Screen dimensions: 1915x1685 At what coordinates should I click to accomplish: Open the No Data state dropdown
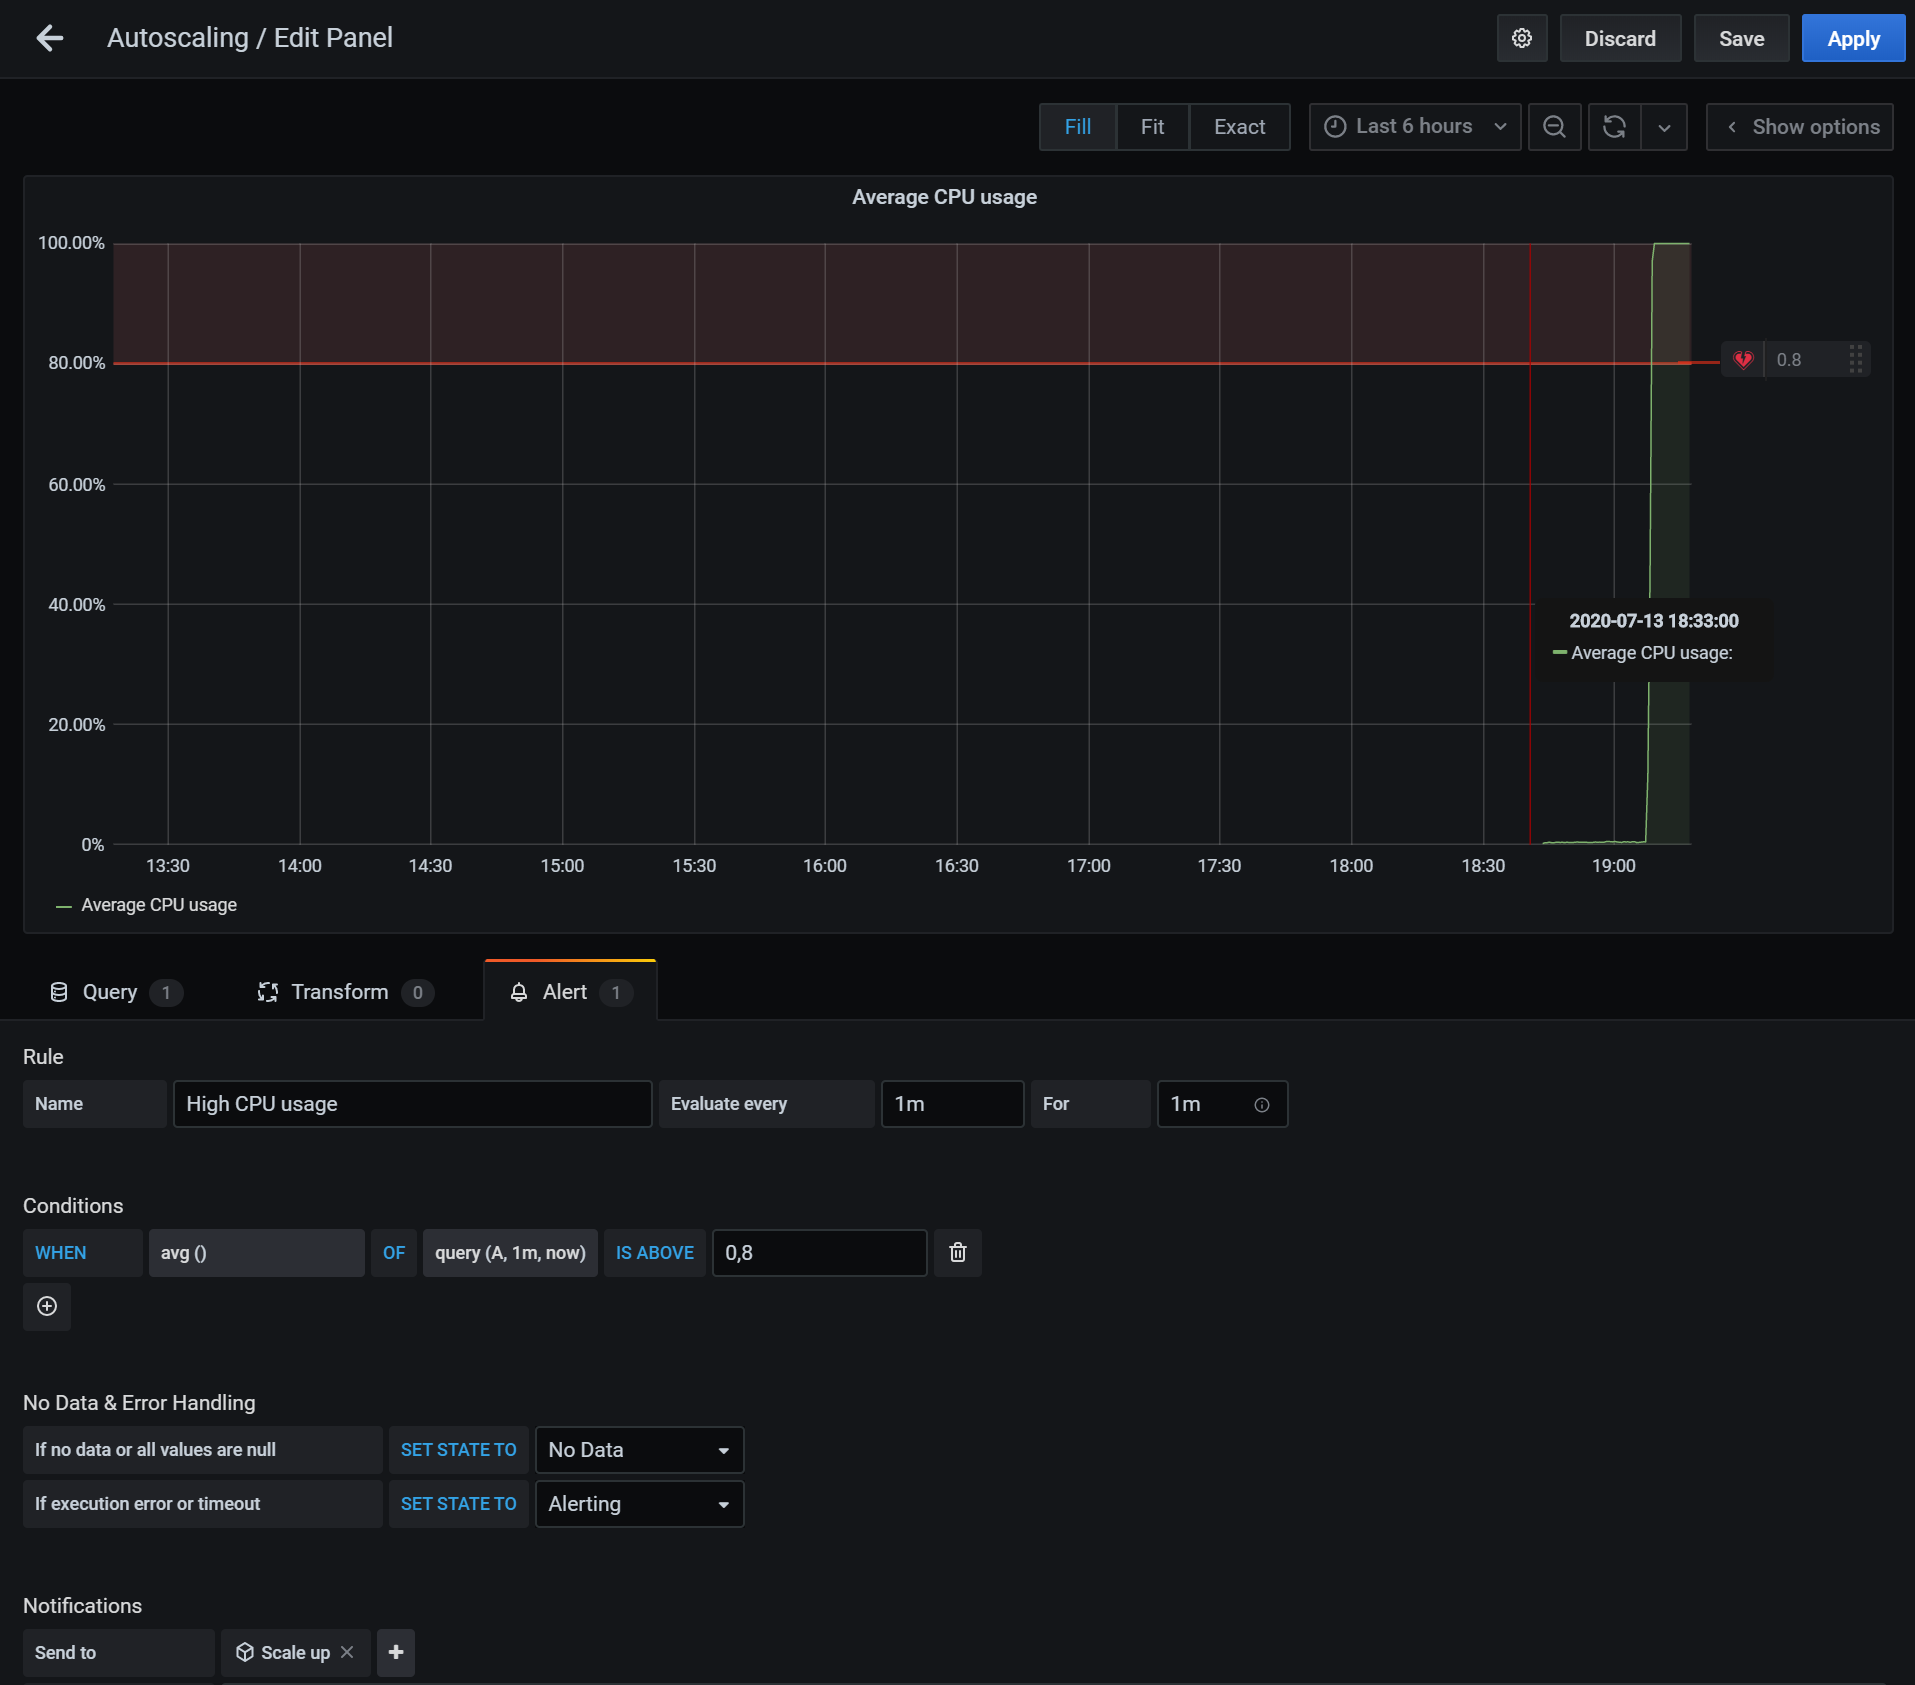[639, 1450]
